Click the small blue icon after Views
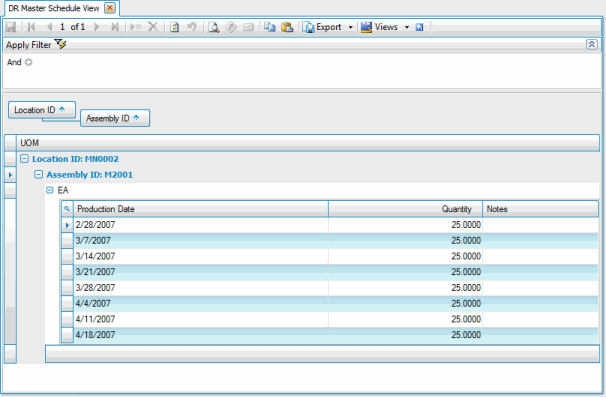The height and width of the screenshot is (397, 606). pos(419,27)
